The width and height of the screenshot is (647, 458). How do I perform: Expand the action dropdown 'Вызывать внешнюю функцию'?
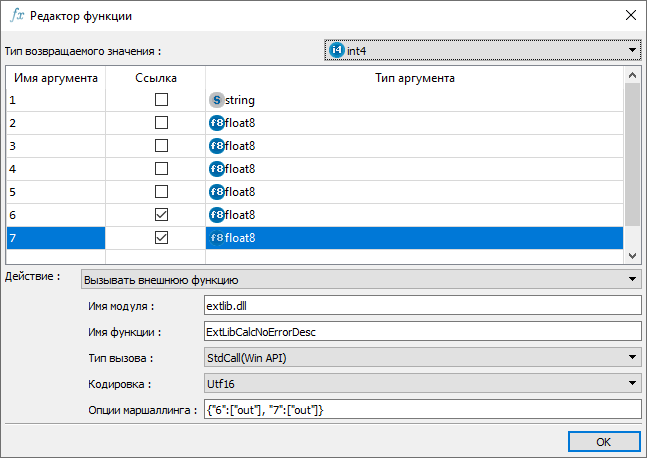(632, 279)
